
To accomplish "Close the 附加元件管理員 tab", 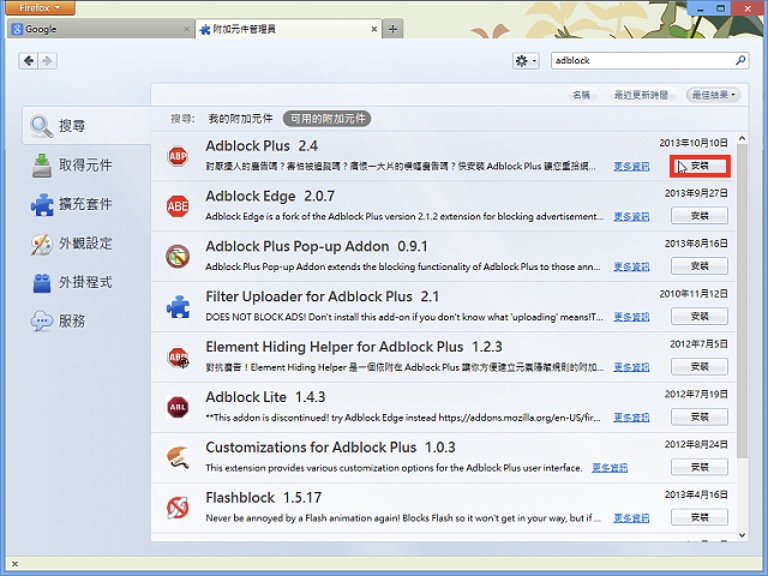I will [374, 29].
